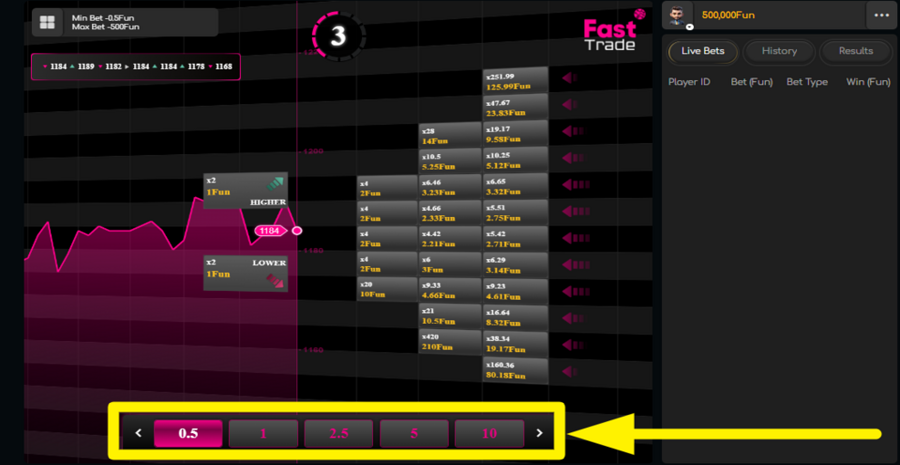Click the arrow icon beside x5.42 tile
The image size is (900, 465).
point(576,238)
